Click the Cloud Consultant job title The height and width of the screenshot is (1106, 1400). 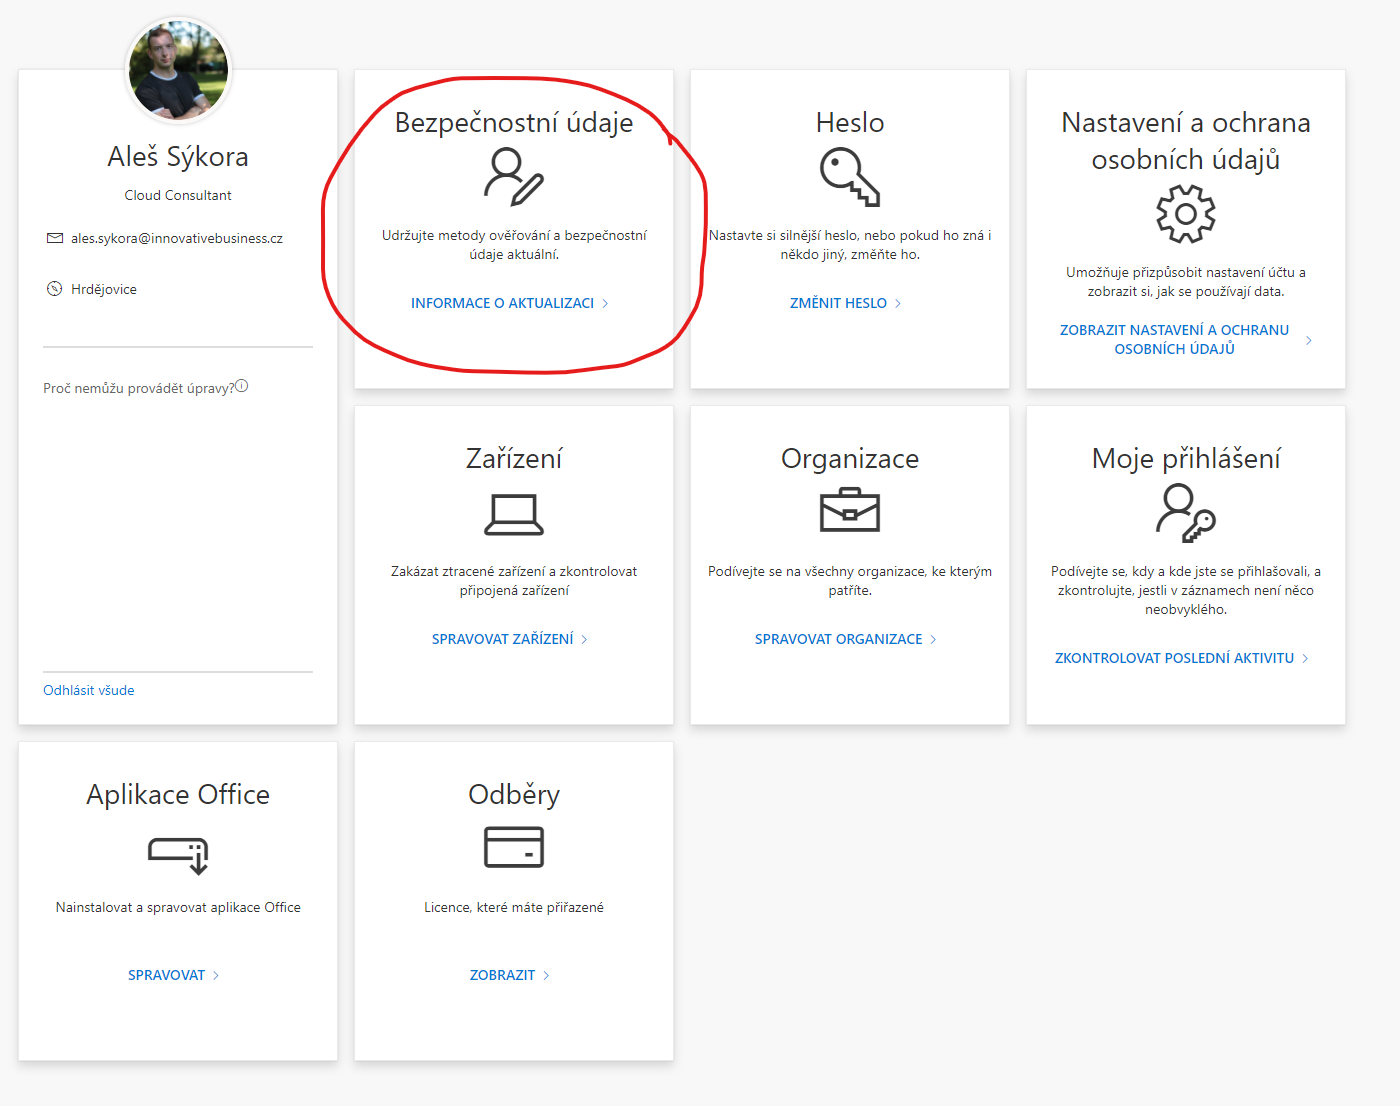(x=178, y=195)
